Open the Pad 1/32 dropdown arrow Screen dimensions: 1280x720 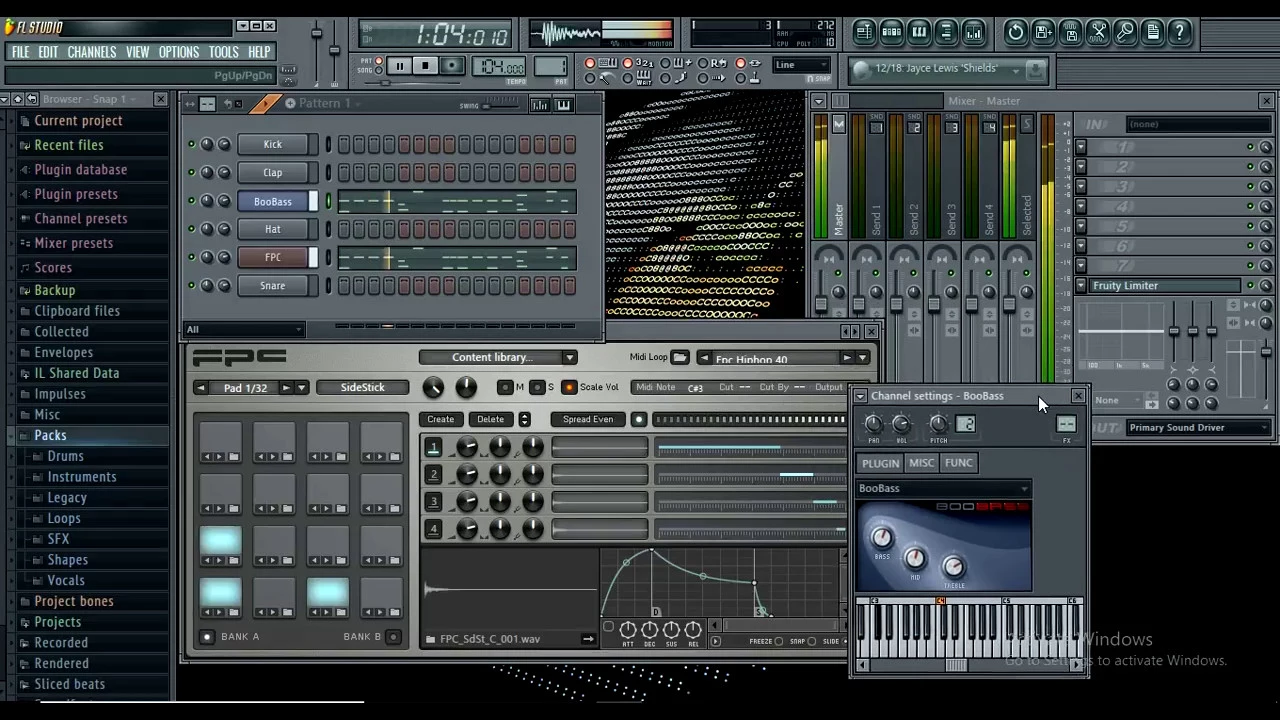(301, 388)
